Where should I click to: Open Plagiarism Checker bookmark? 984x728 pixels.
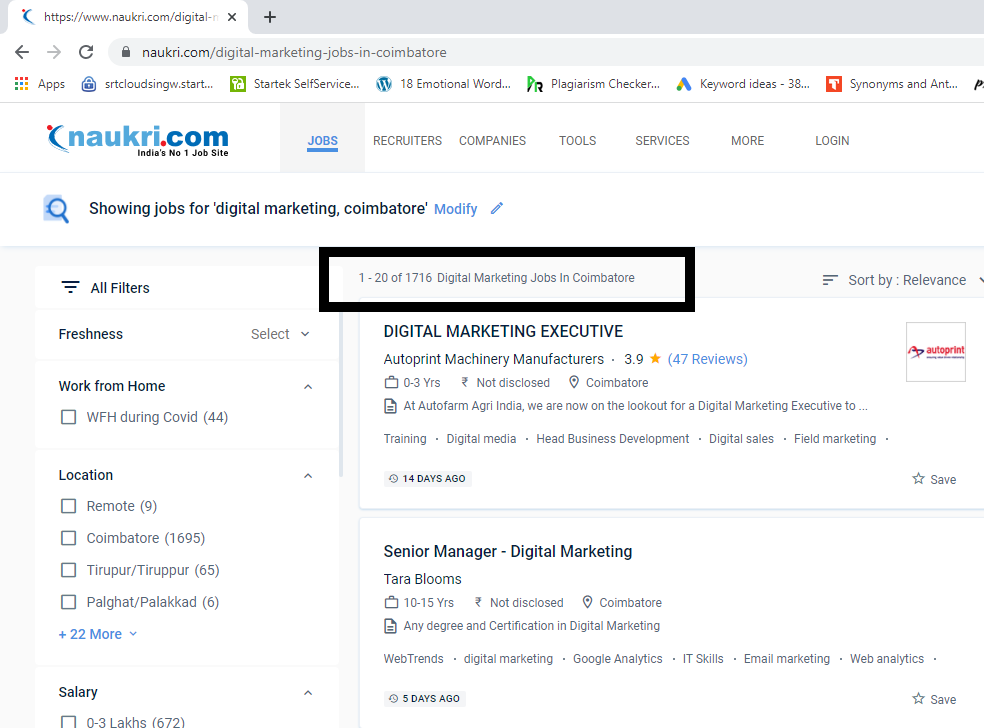click(594, 83)
